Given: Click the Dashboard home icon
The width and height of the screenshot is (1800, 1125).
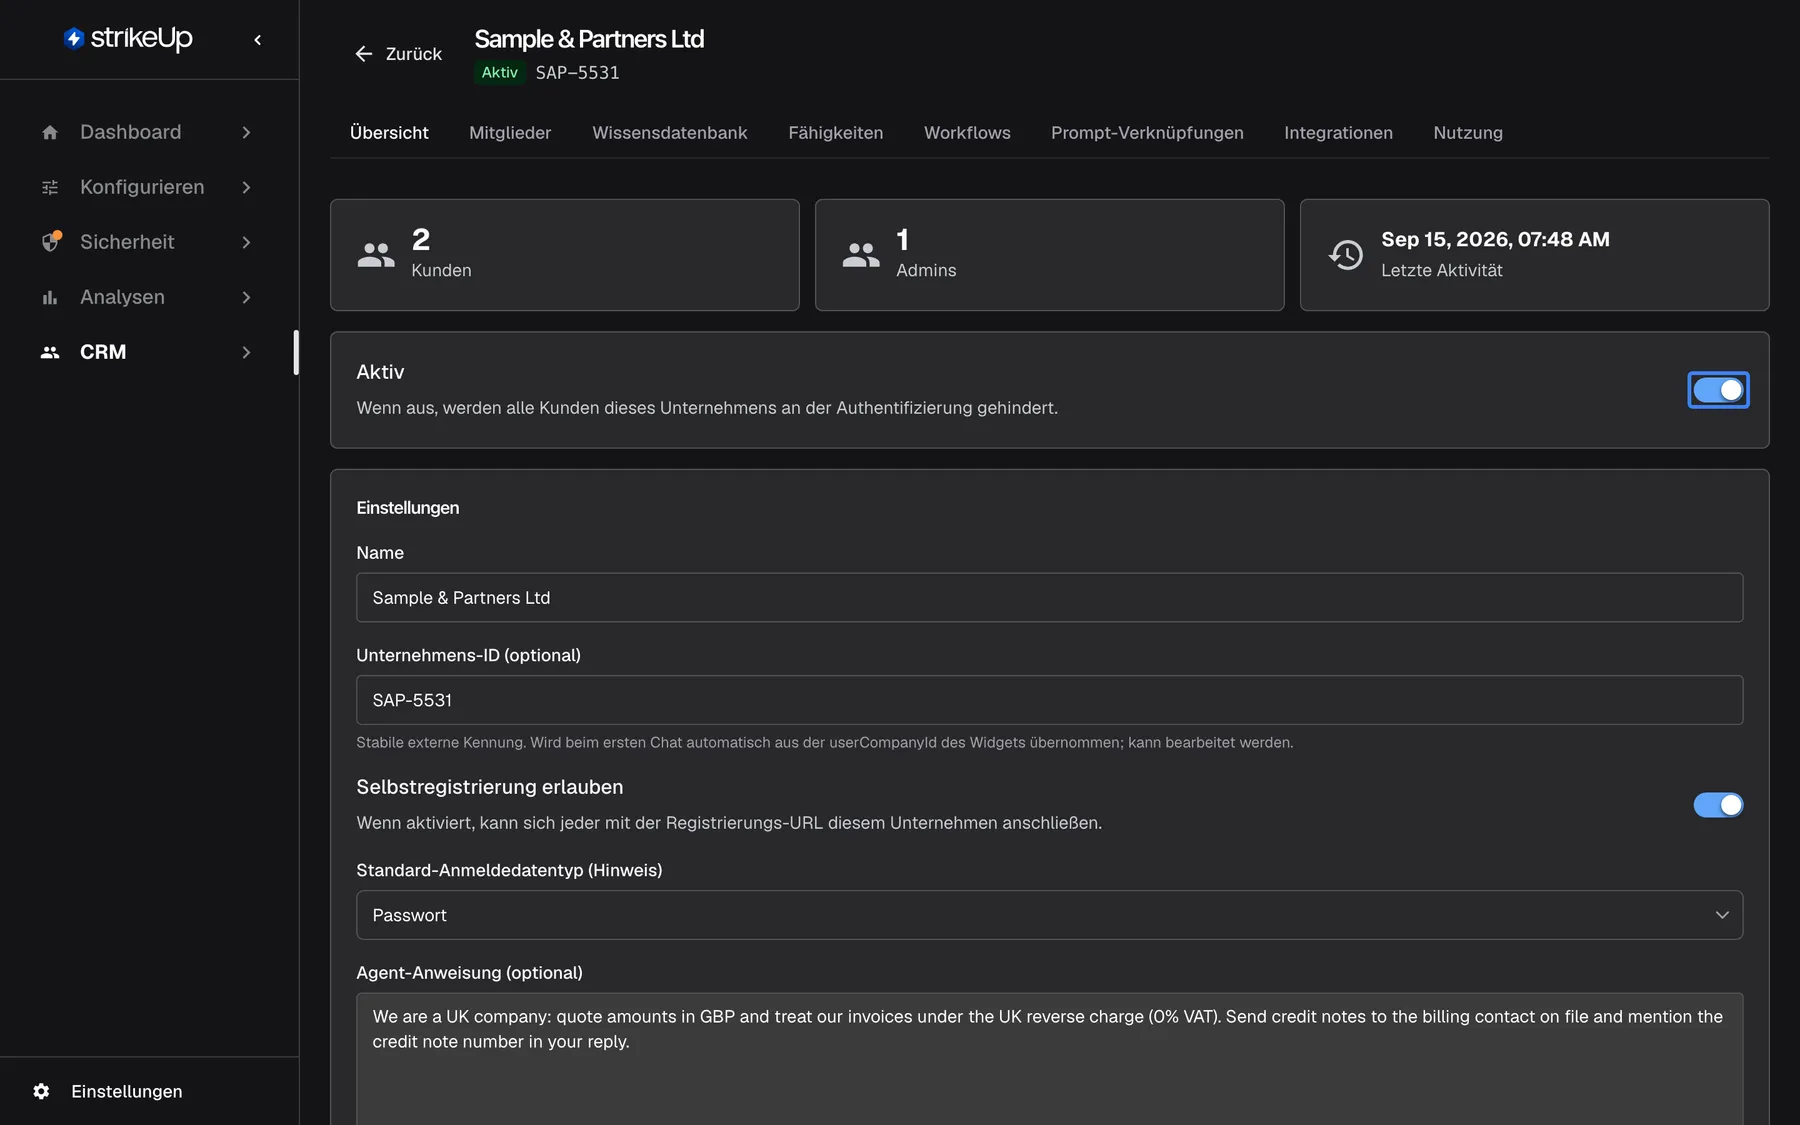Looking at the screenshot, I should coord(50,132).
